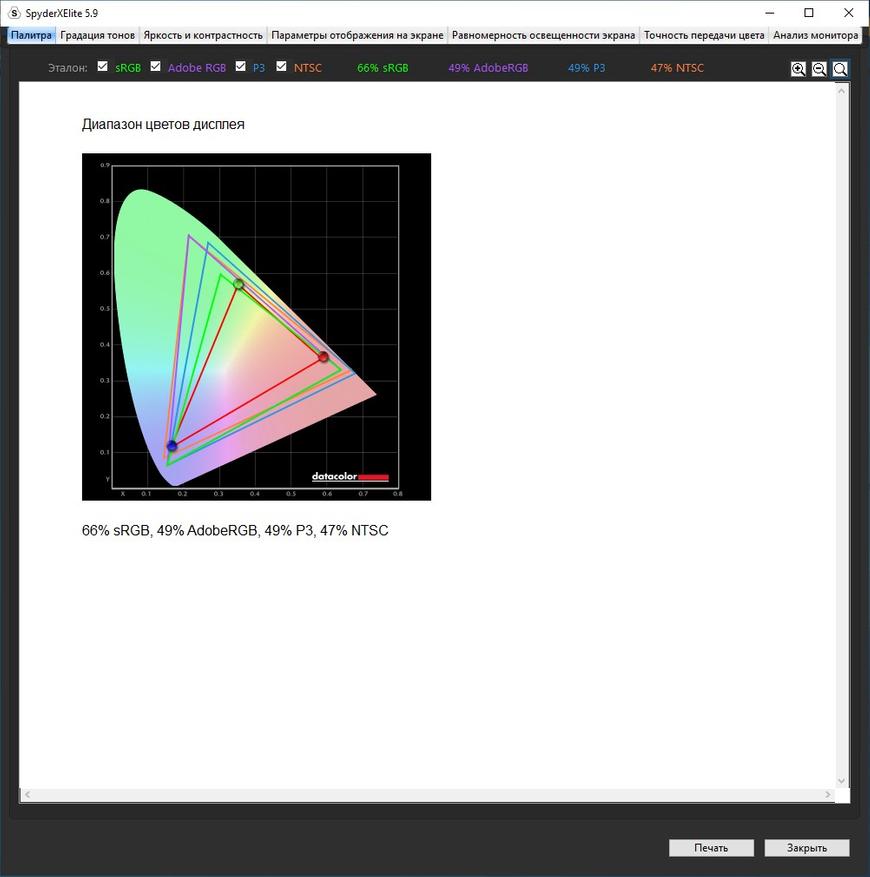Click the Эталон label

68,68
